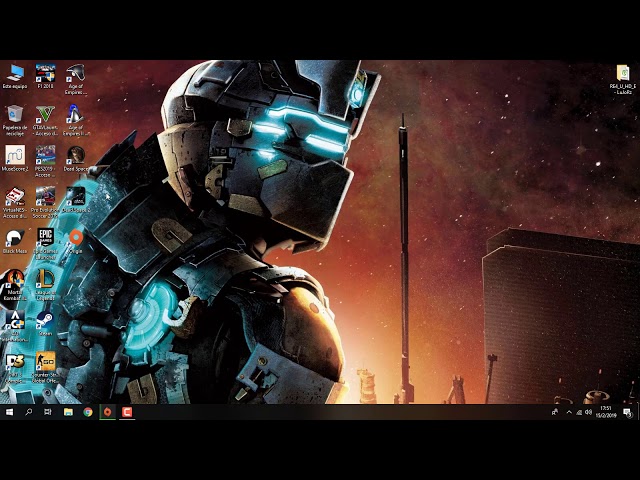Open the Epic Games Launcher shortcut
640x480 pixels.
[45, 244]
